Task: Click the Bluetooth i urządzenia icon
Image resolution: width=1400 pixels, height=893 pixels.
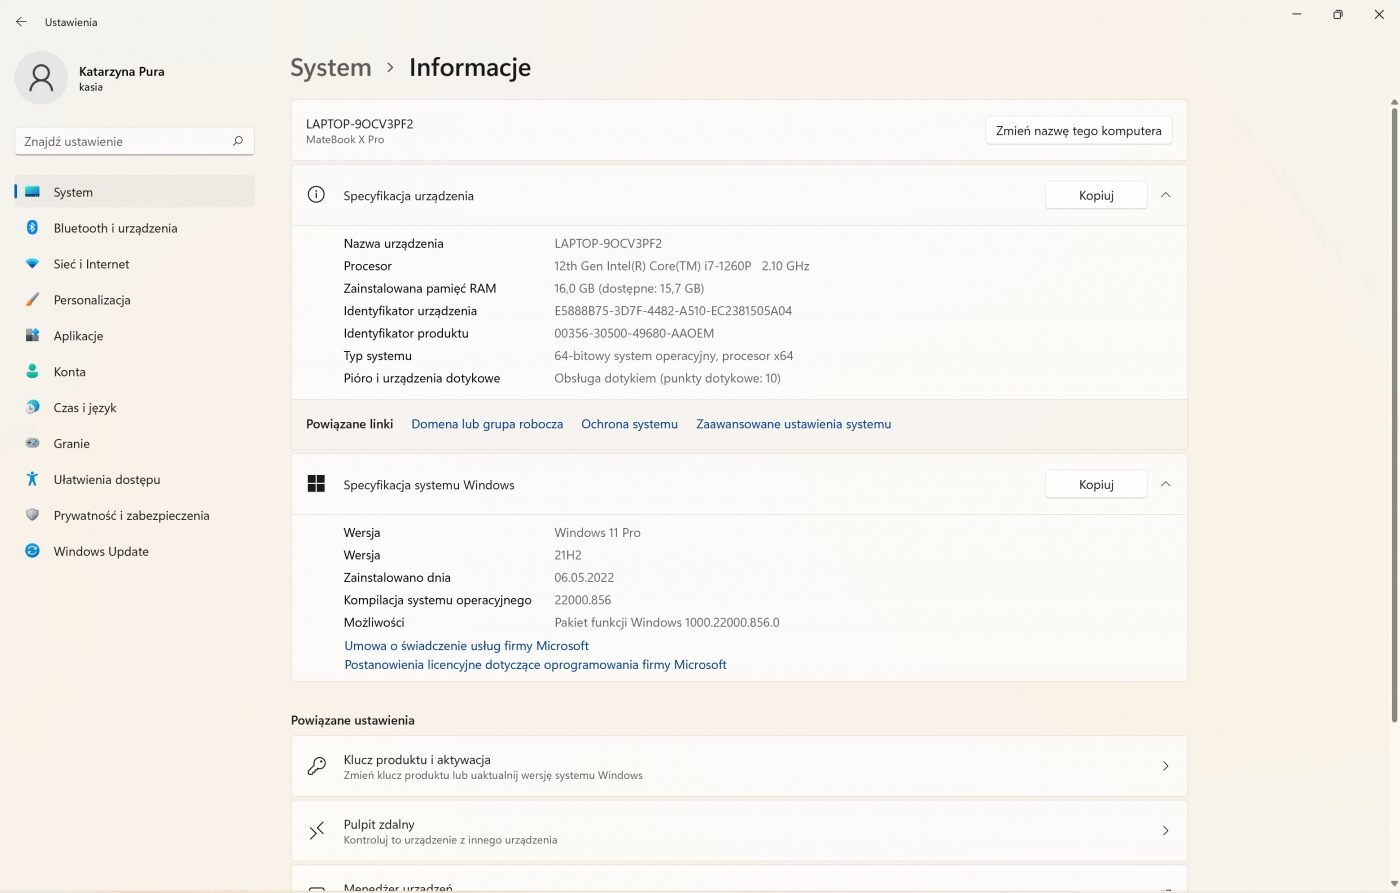Action: [32, 228]
